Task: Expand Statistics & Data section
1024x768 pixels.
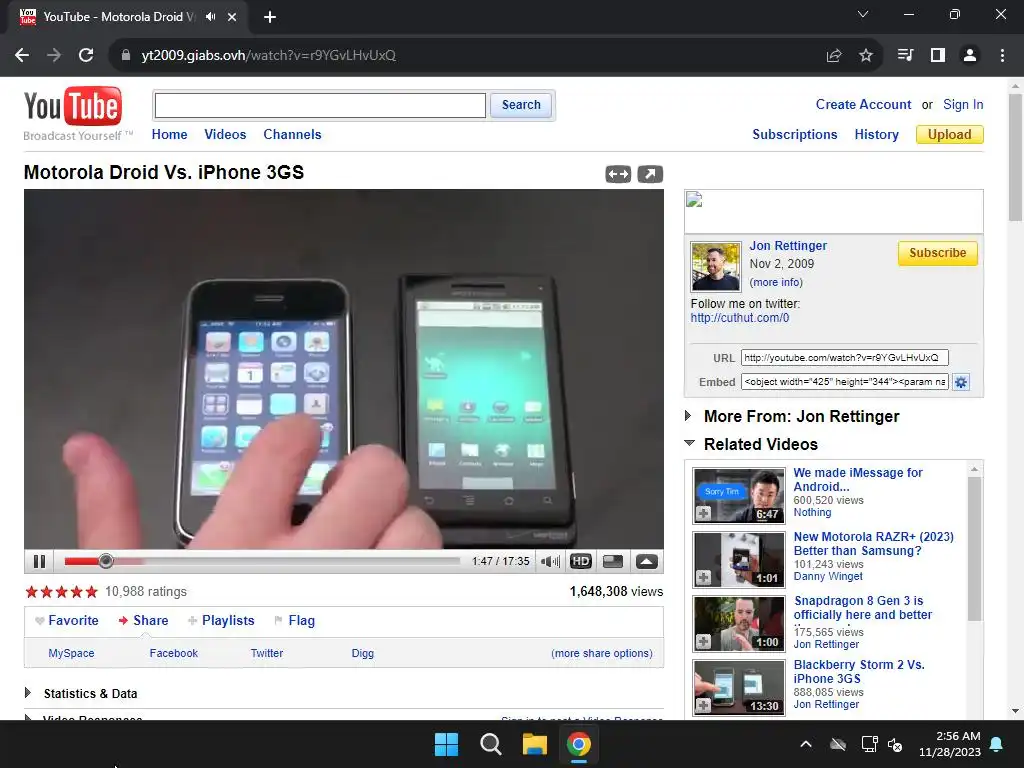Action: tap(28, 693)
